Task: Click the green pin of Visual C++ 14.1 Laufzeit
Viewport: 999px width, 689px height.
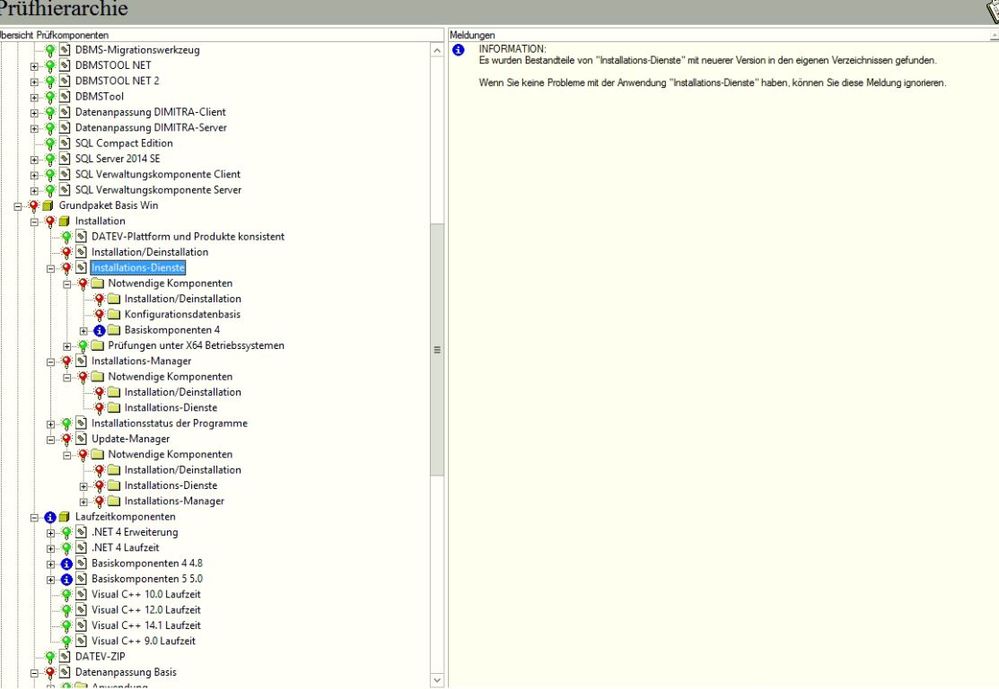Action: (66, 626)
